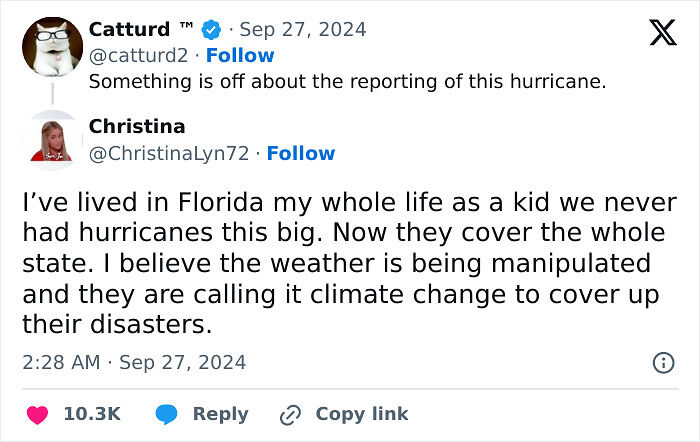Screen dimensions: 700x442
Task: Click Catturd's blue verified badge
Action: (213, 29)
